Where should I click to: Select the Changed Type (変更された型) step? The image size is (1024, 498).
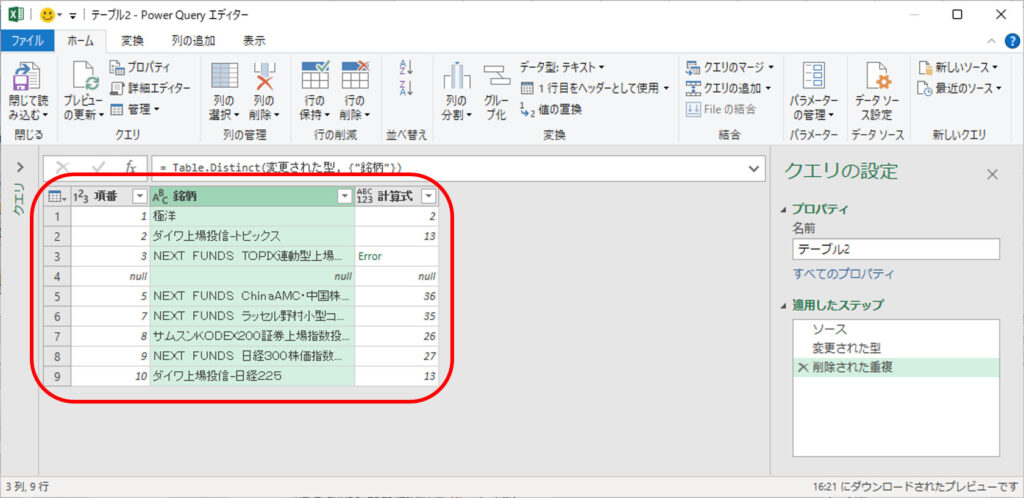pyautogui.click(x=896, y=348)
